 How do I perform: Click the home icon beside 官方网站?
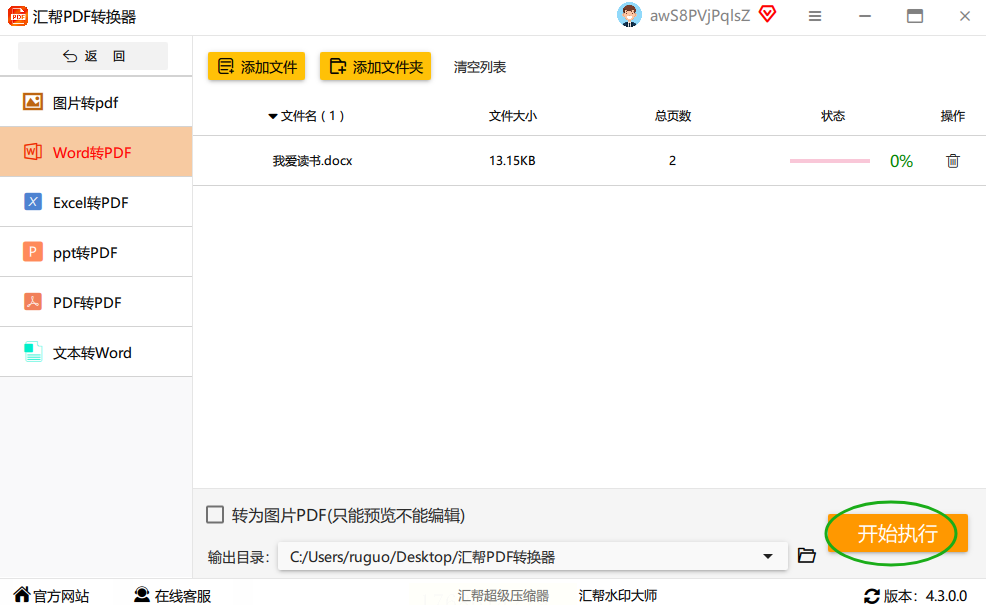tap(22, 594)
